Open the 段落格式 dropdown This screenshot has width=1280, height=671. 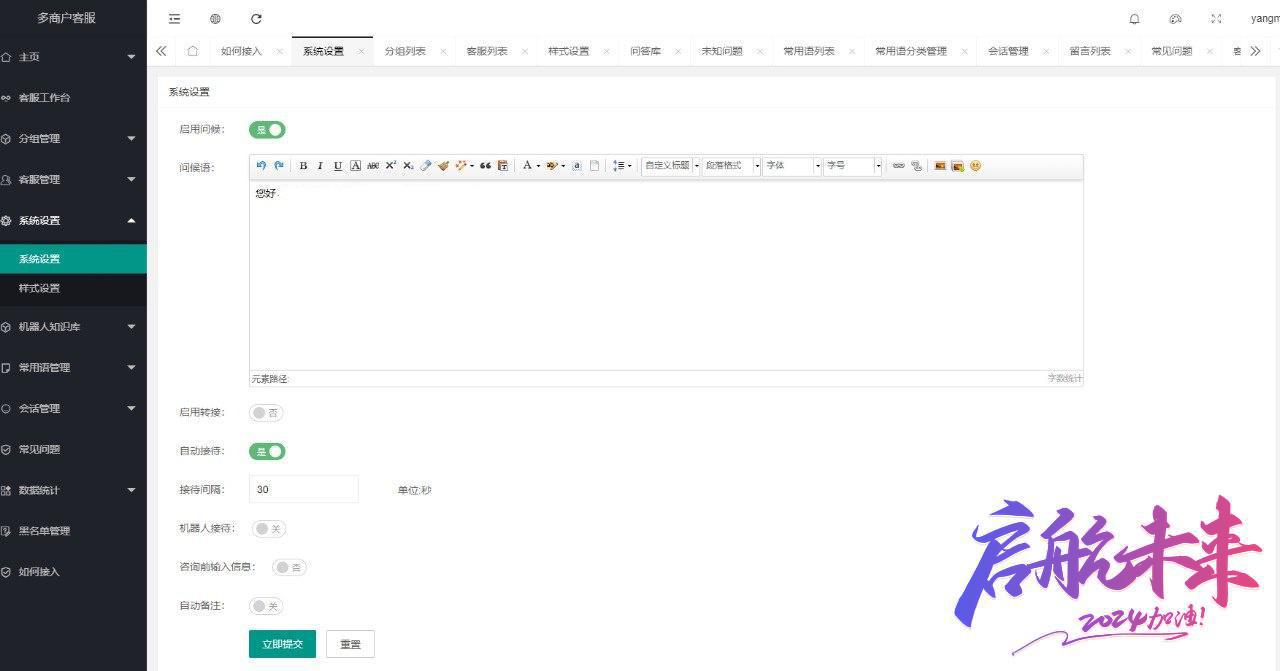point(732,166)
